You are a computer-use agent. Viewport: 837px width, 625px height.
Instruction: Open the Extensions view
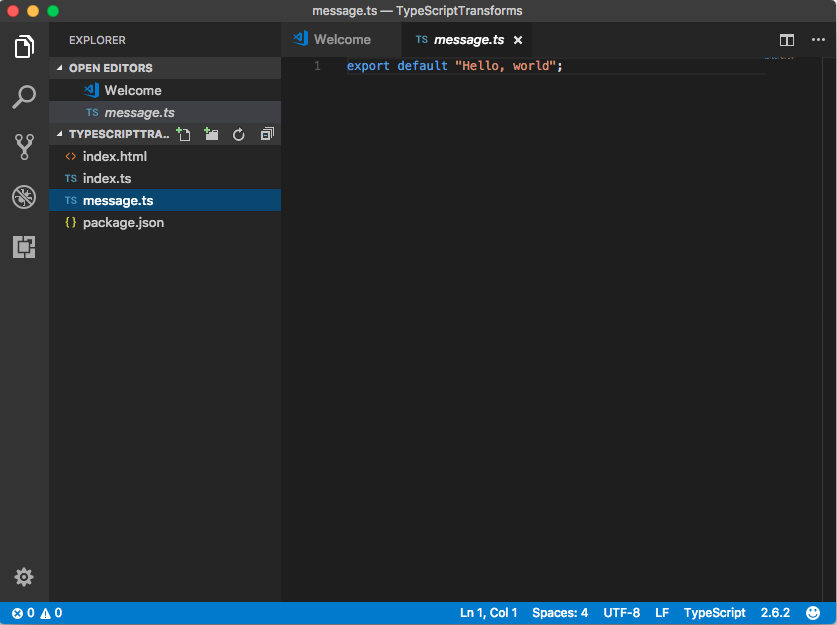click(24, 247)
